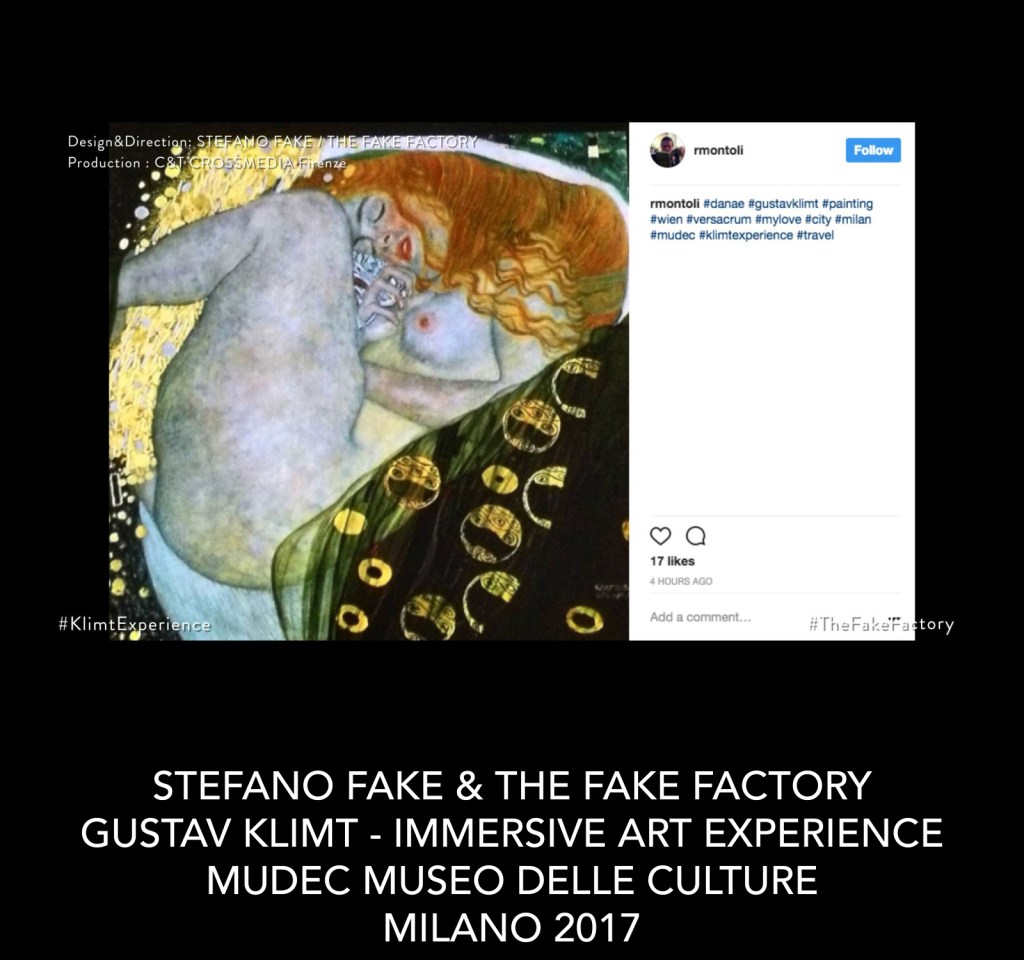Open the #mudec hashtag

click(x=673, y=235)
